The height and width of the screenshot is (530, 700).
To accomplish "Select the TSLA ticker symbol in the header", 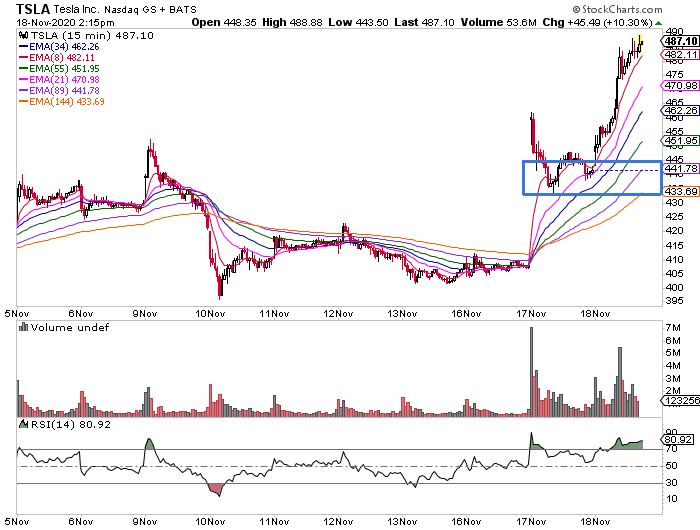I will 33,8.
